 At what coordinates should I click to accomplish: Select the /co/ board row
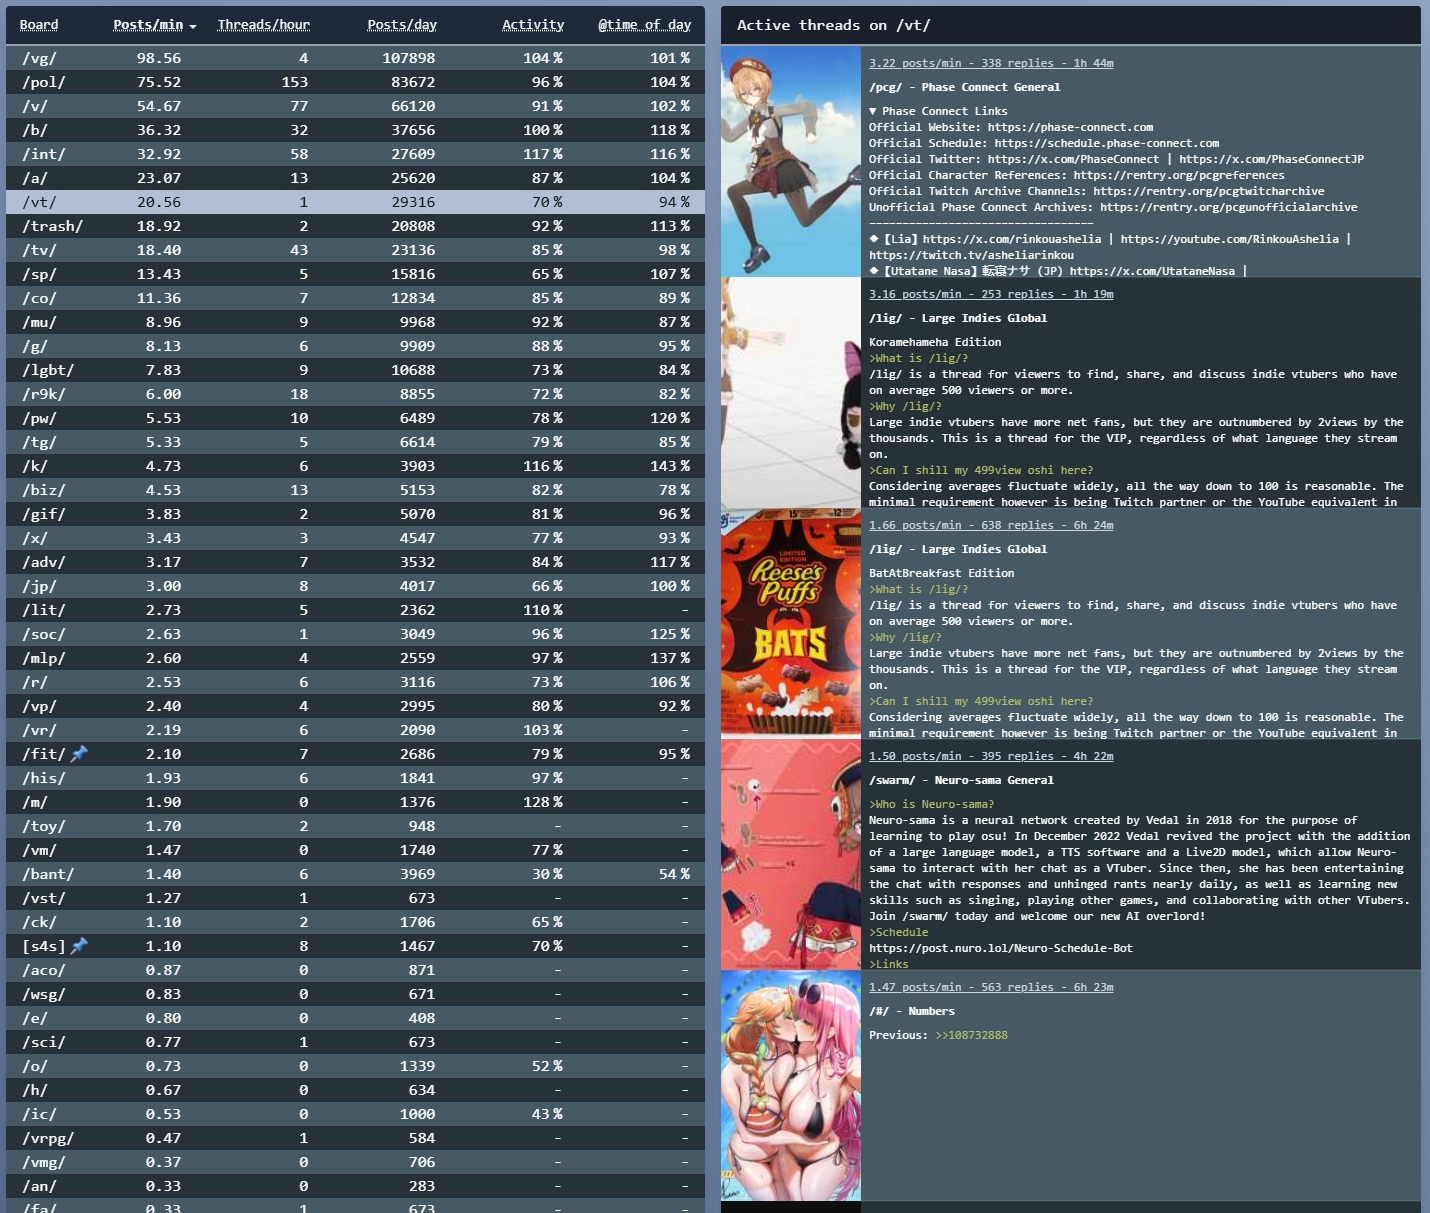coord(355,298)
